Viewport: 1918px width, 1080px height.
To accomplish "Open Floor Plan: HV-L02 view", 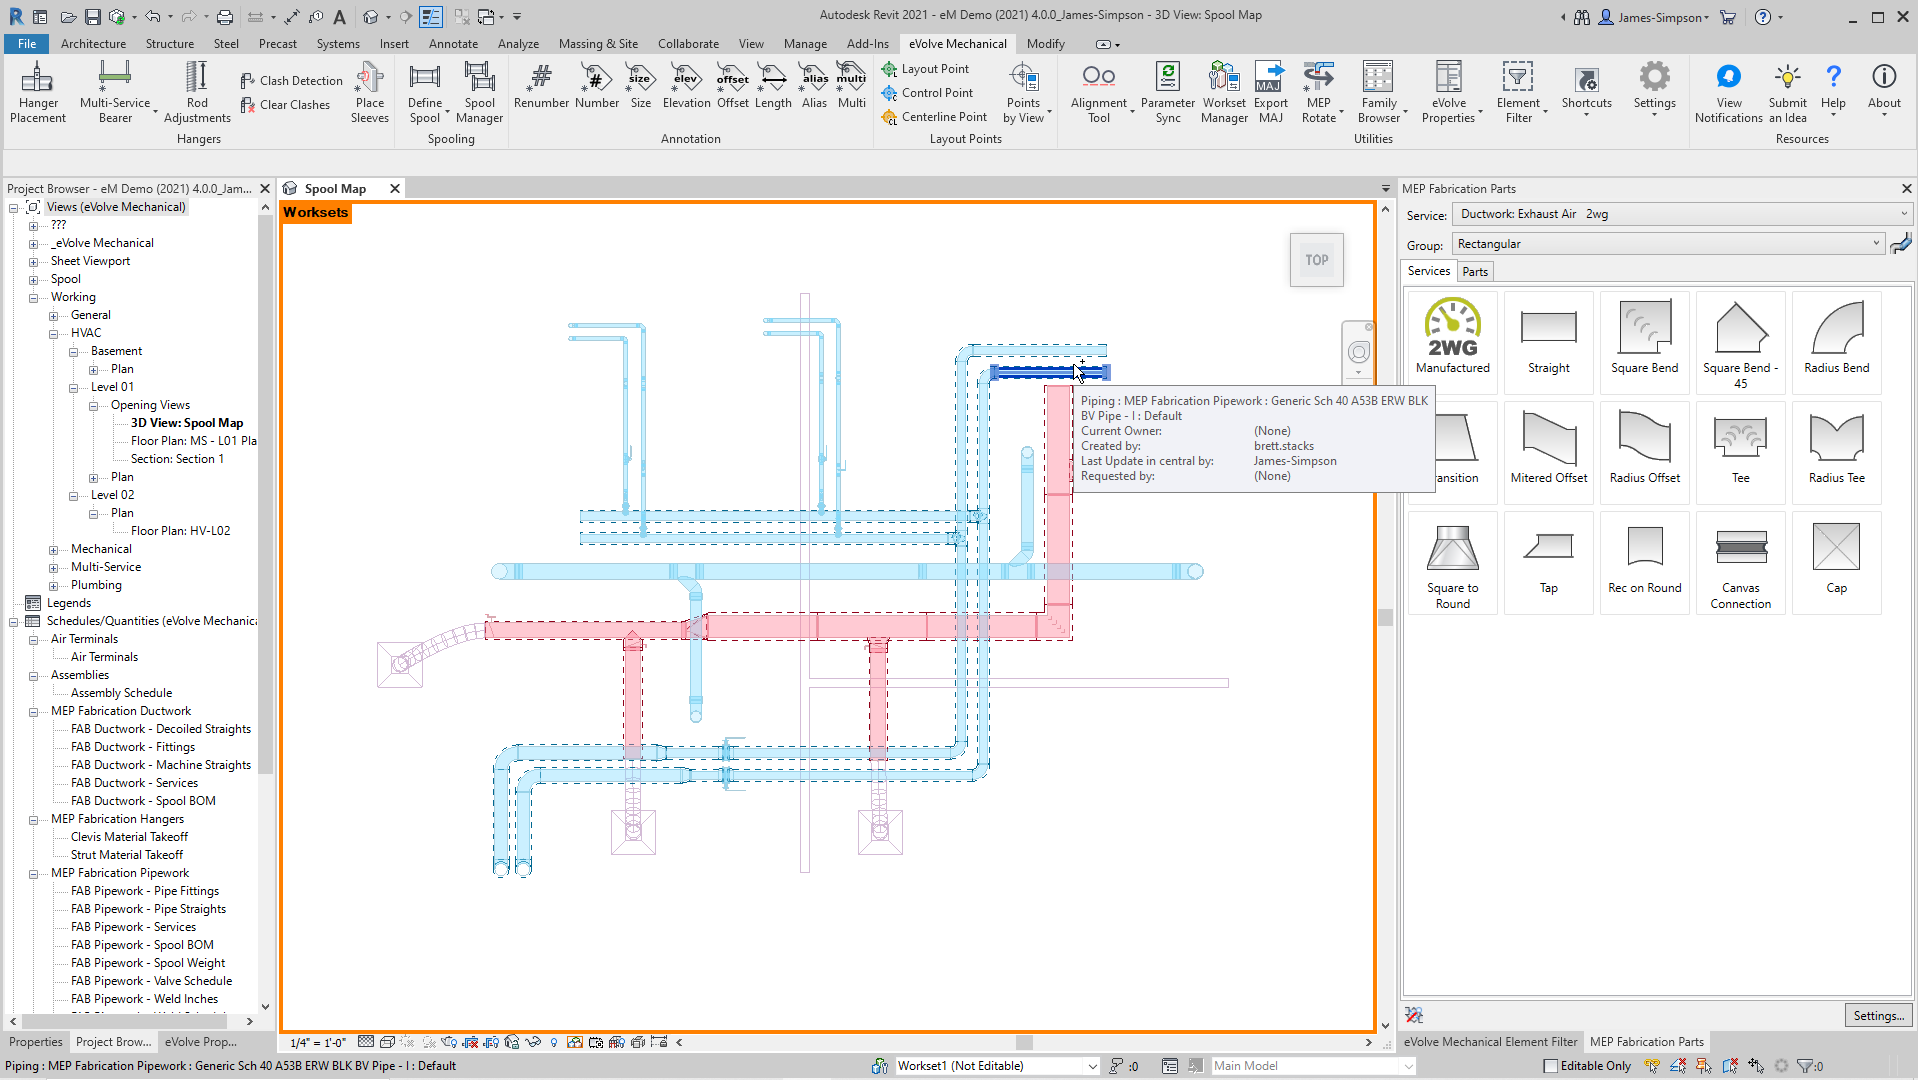I will click(180, 531).
